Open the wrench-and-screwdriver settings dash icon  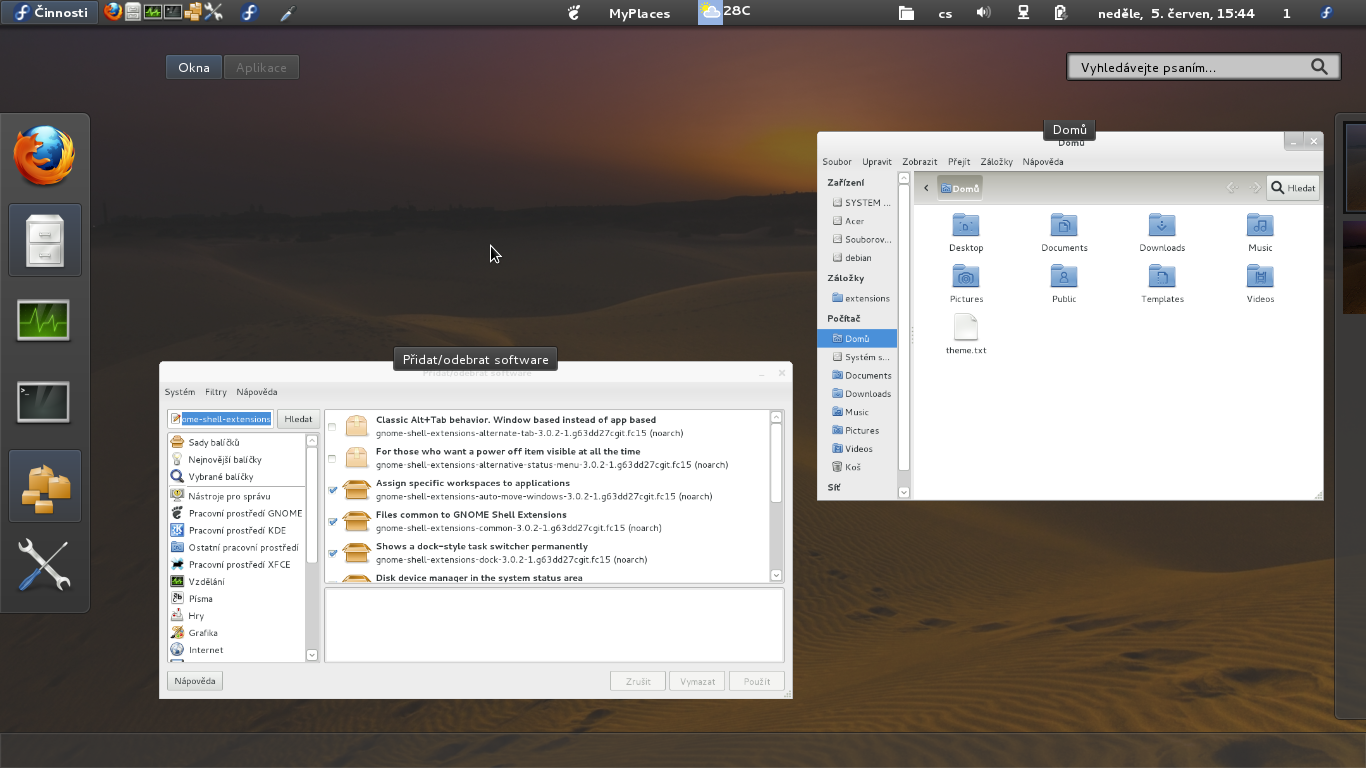(44, 565)
